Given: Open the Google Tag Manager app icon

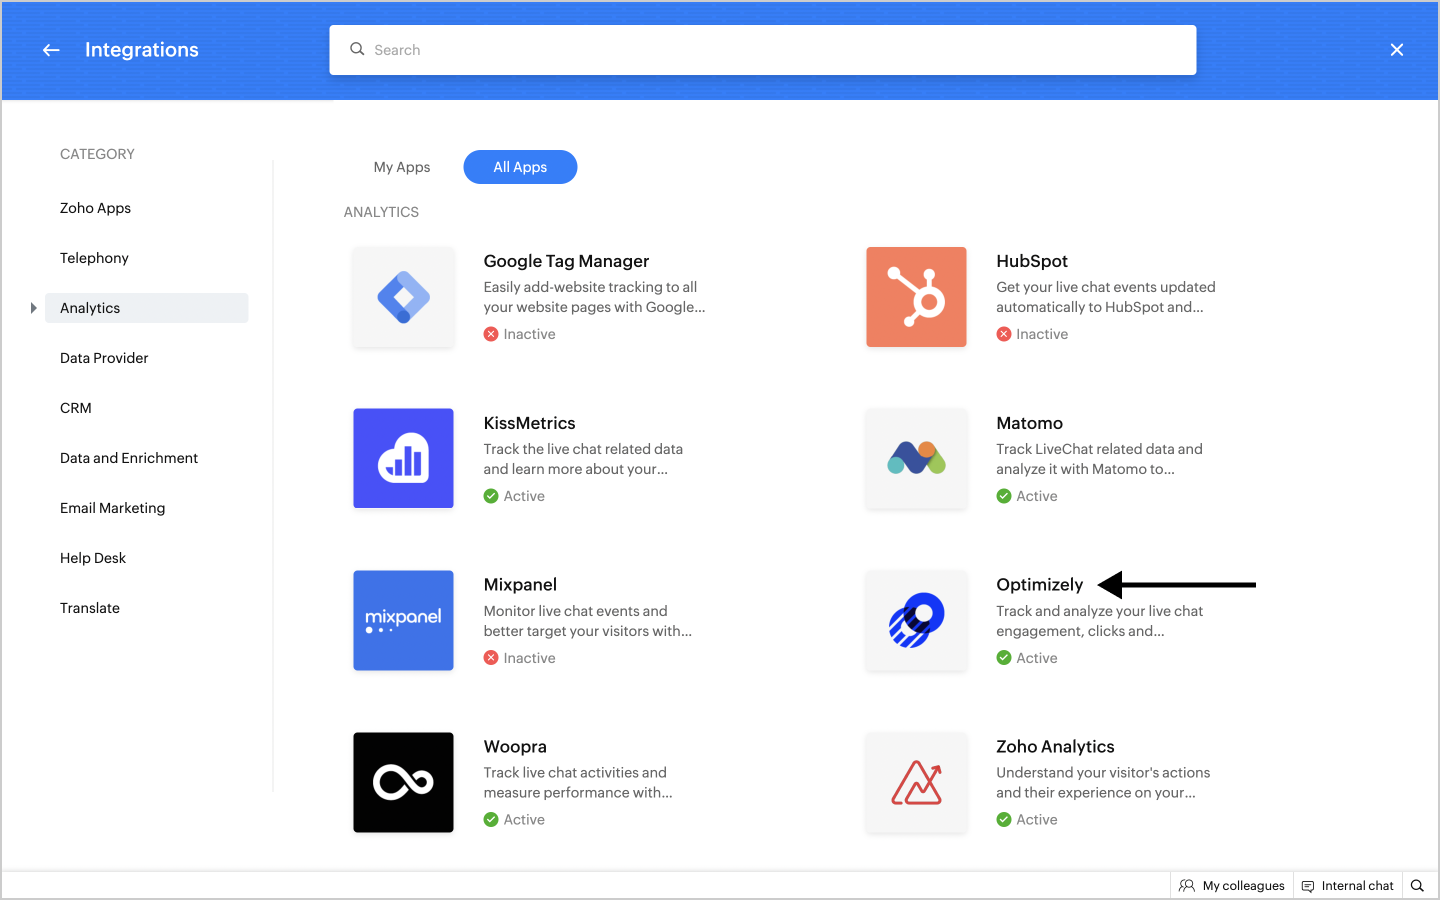Looking at the screenshot, I should click(x=403, y=297).
